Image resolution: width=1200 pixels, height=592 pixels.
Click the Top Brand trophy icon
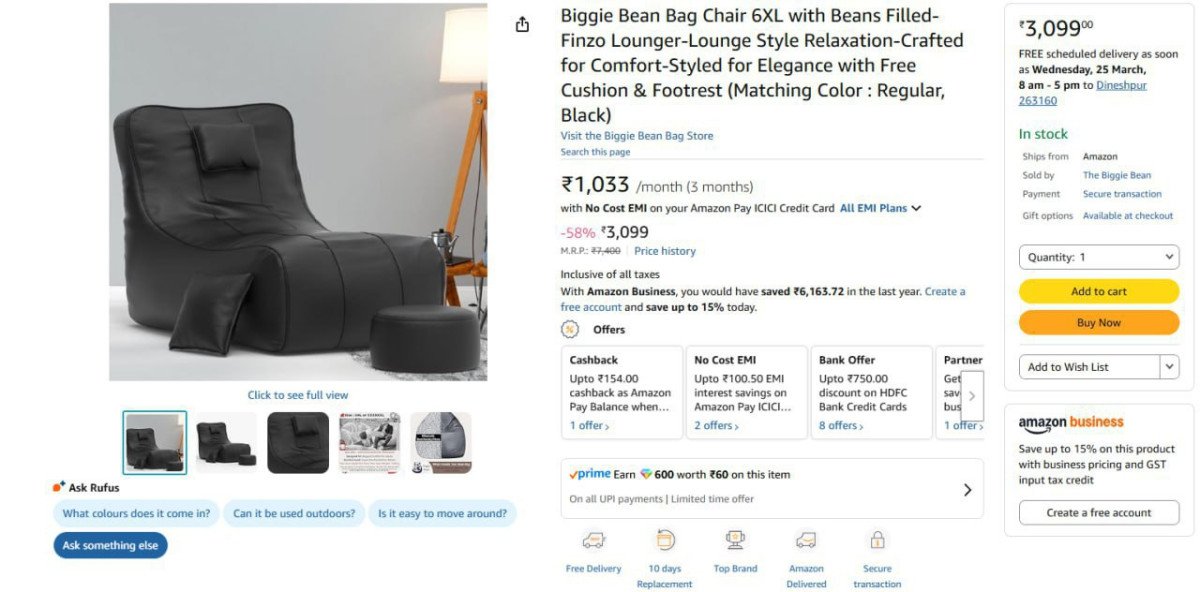coord(735,541)
